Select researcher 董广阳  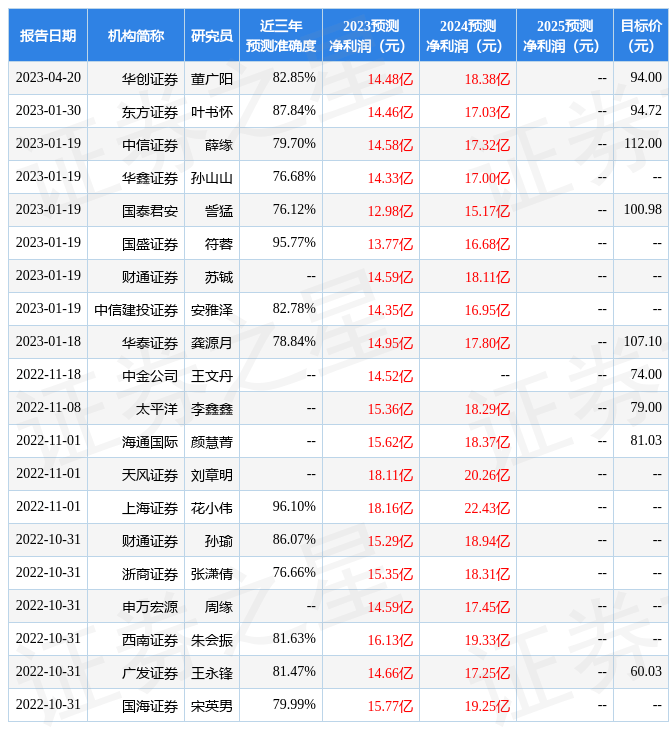point(212,79)
